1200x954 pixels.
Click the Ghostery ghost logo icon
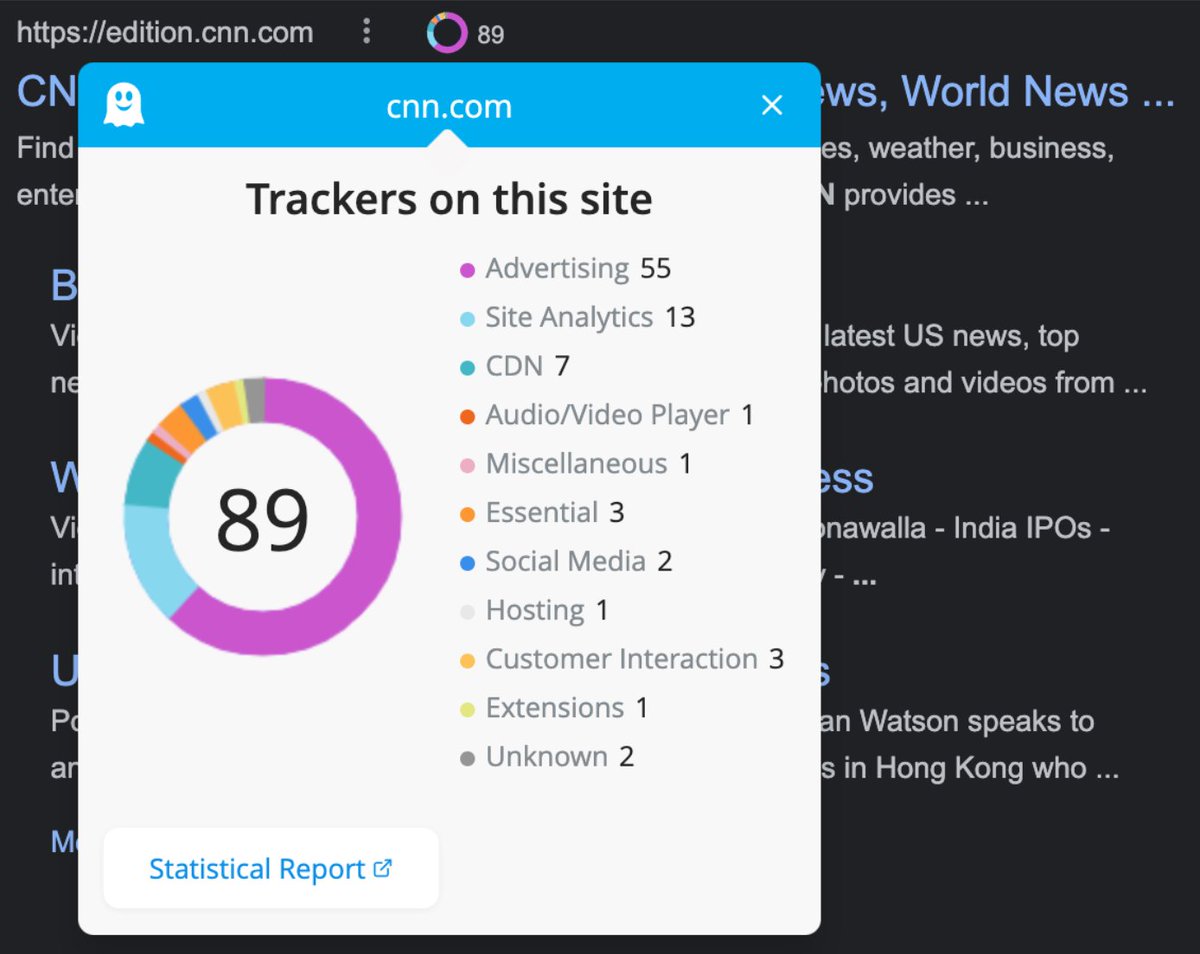coord(124,105)
